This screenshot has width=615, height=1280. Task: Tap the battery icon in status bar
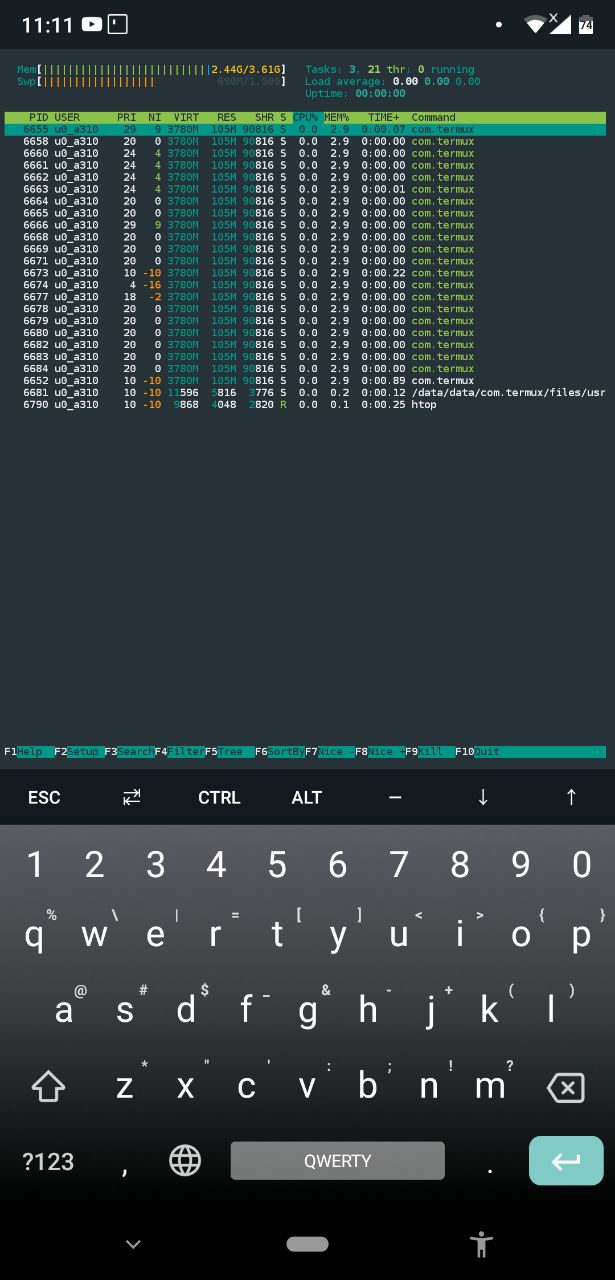585,24
